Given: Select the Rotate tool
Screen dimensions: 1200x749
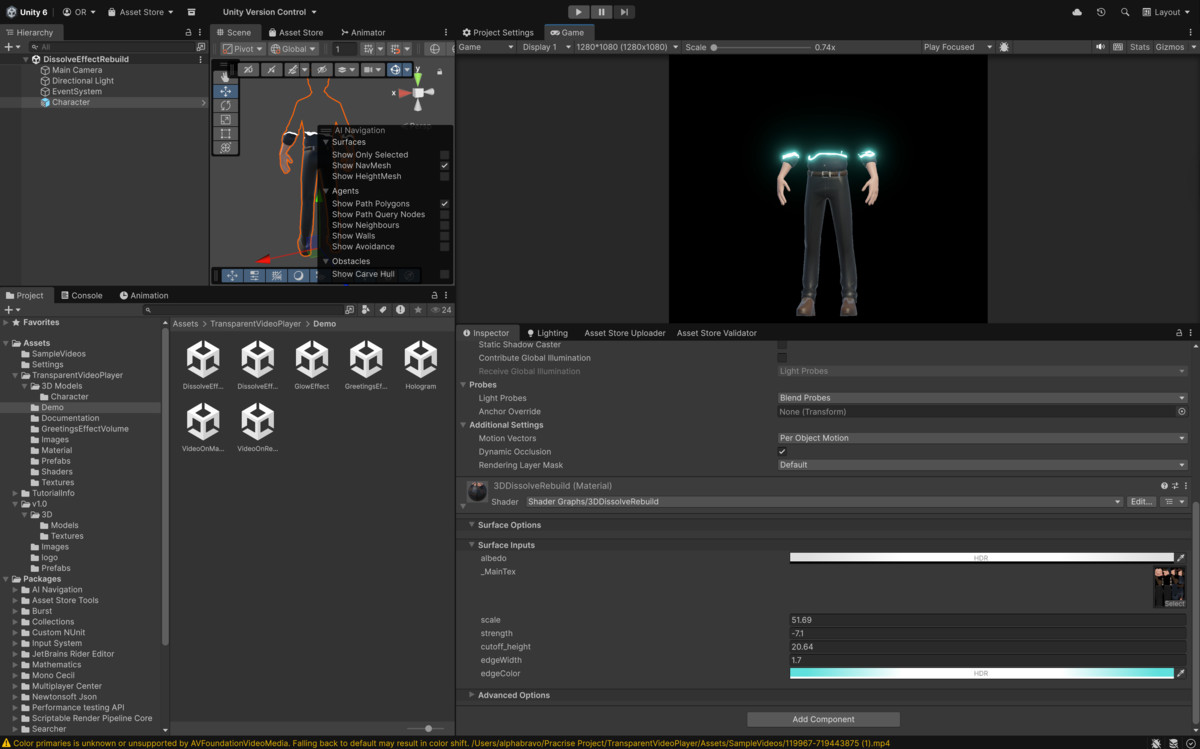Looking at the screenshot, I should [226, 106].
